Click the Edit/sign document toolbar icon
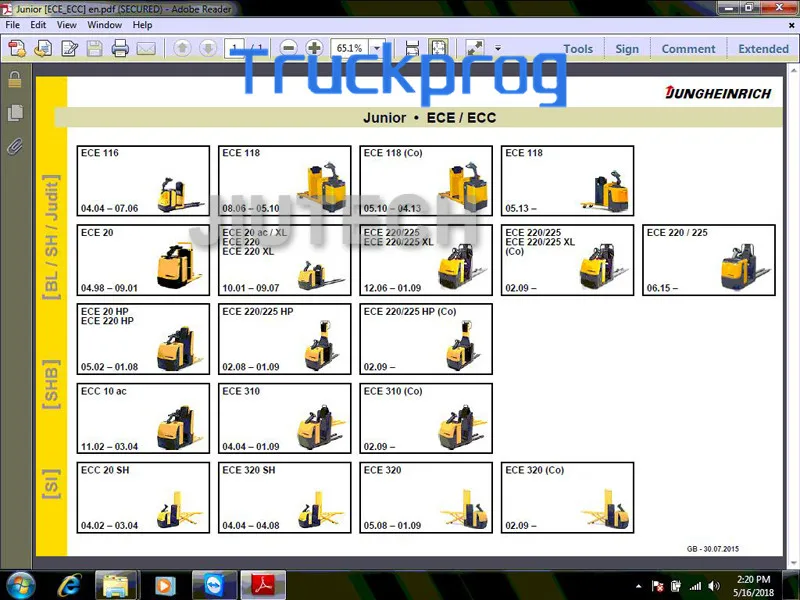This screenshot has width=800, height=600. click(x=69, y=49)
